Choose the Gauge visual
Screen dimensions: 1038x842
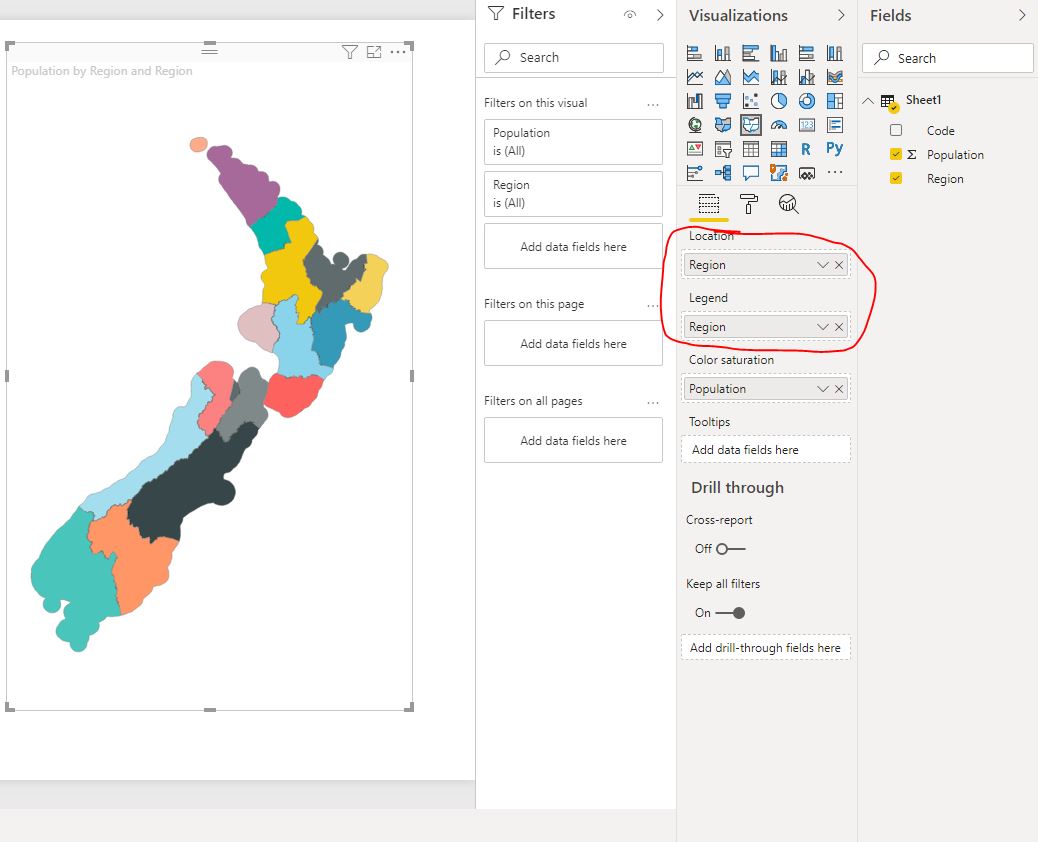778,124
